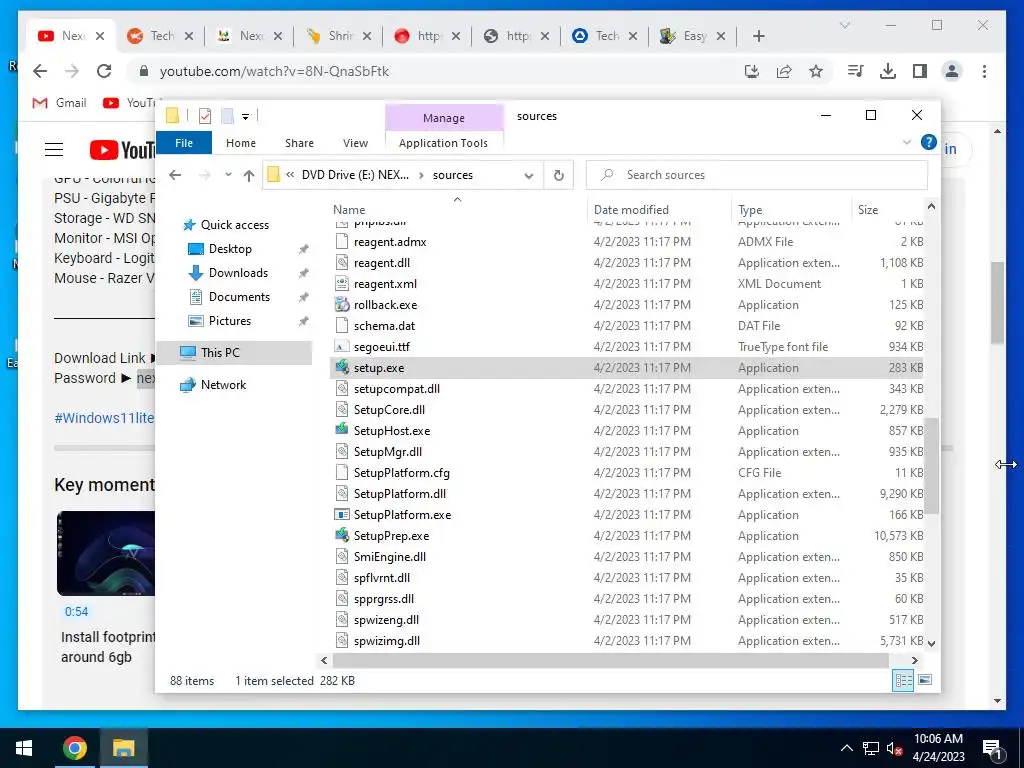Open a new Chrome tab

pyautogui.click(x=758, y=36)
